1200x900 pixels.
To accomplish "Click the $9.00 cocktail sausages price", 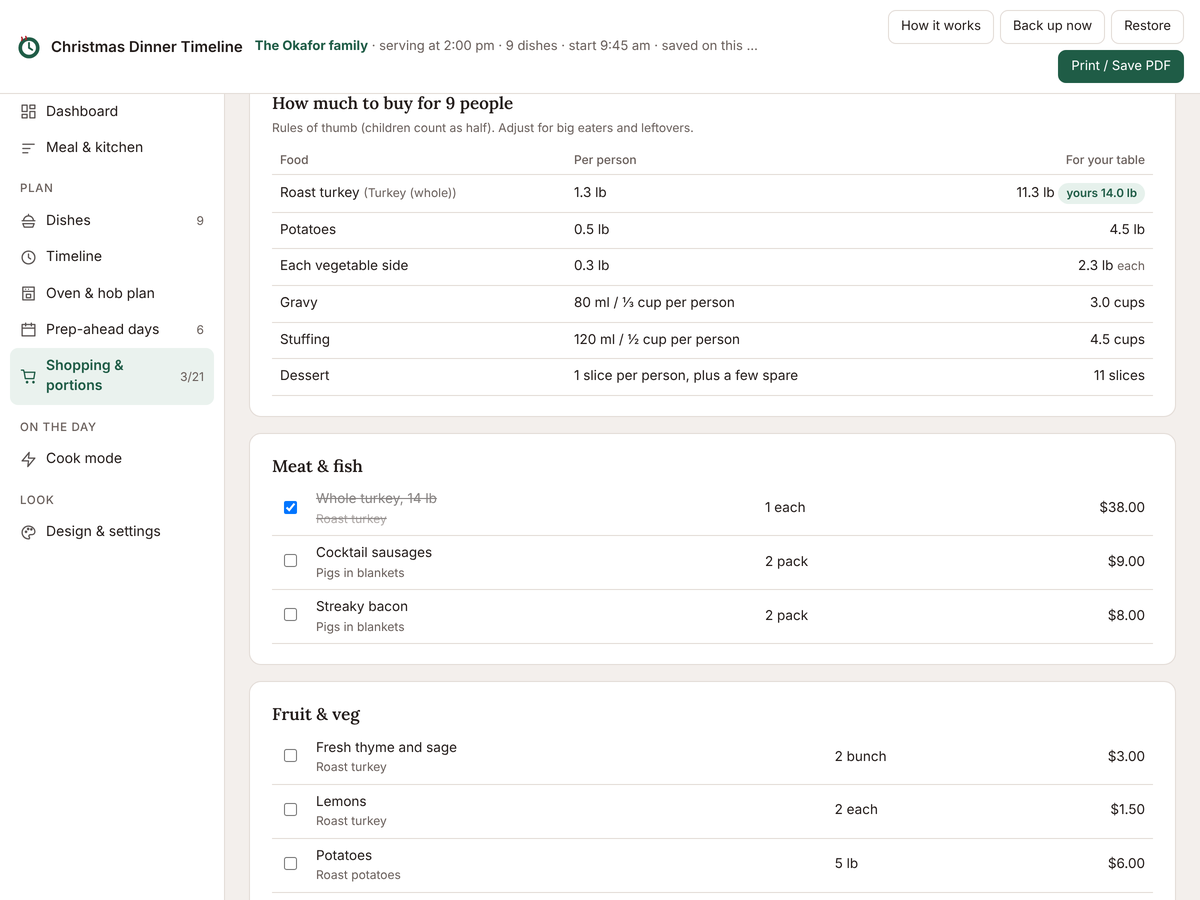I will point(1126,562).
